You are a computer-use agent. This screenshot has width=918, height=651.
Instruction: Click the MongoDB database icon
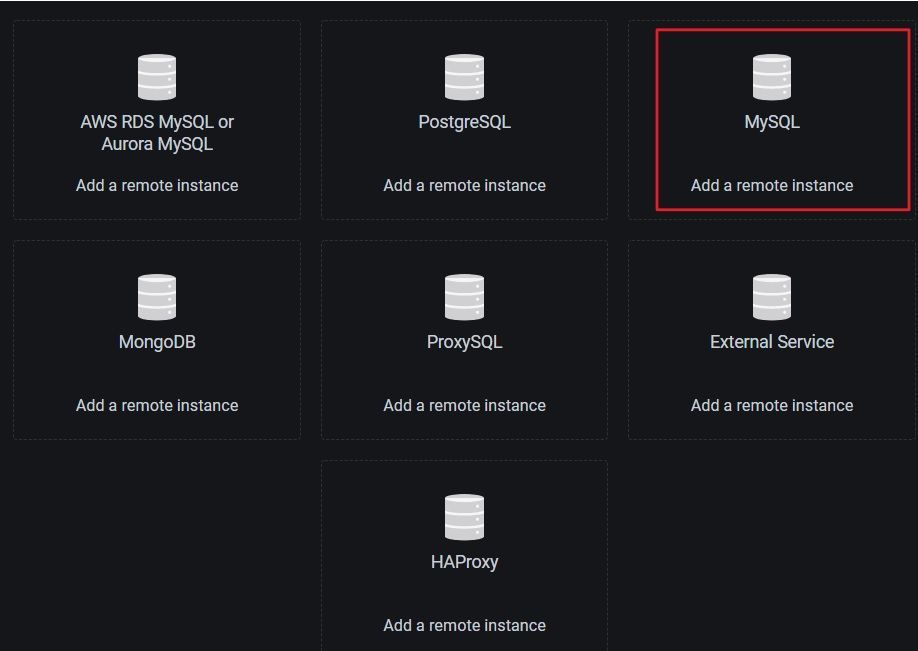(157, 297)
